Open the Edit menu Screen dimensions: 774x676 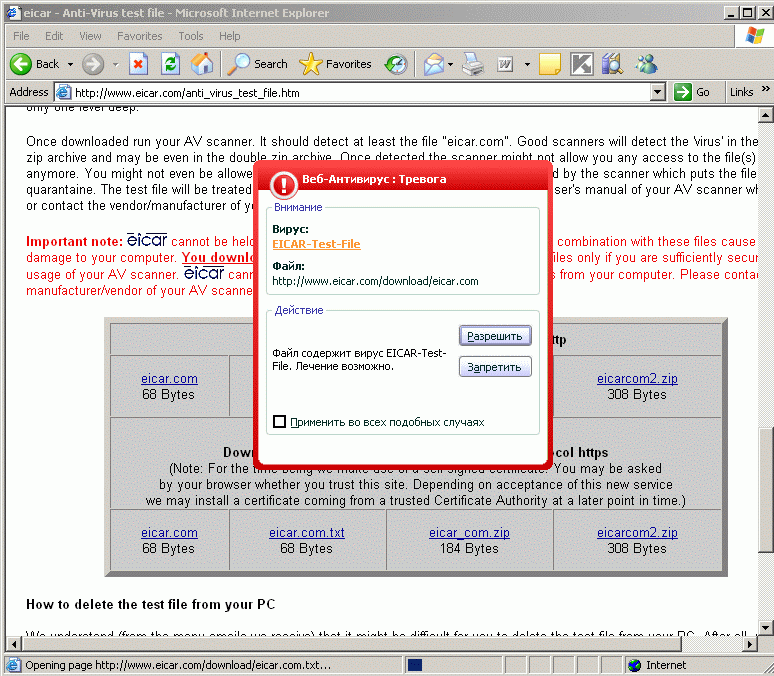click(54, 36)
